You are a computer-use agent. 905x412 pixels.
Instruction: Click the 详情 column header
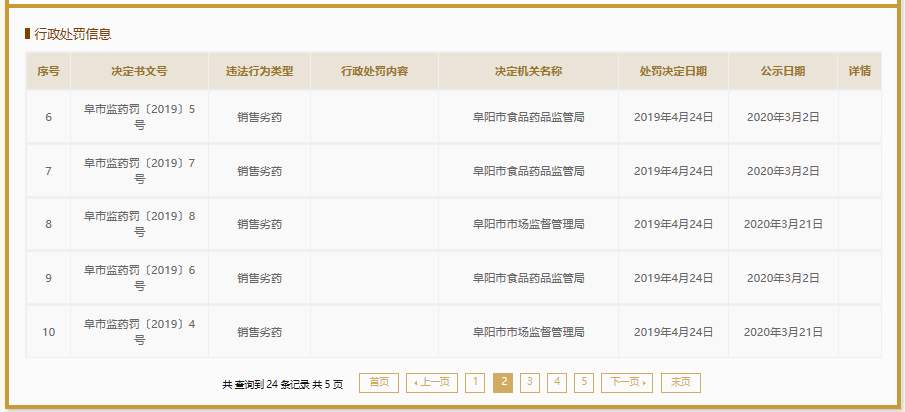click(859, 72)
